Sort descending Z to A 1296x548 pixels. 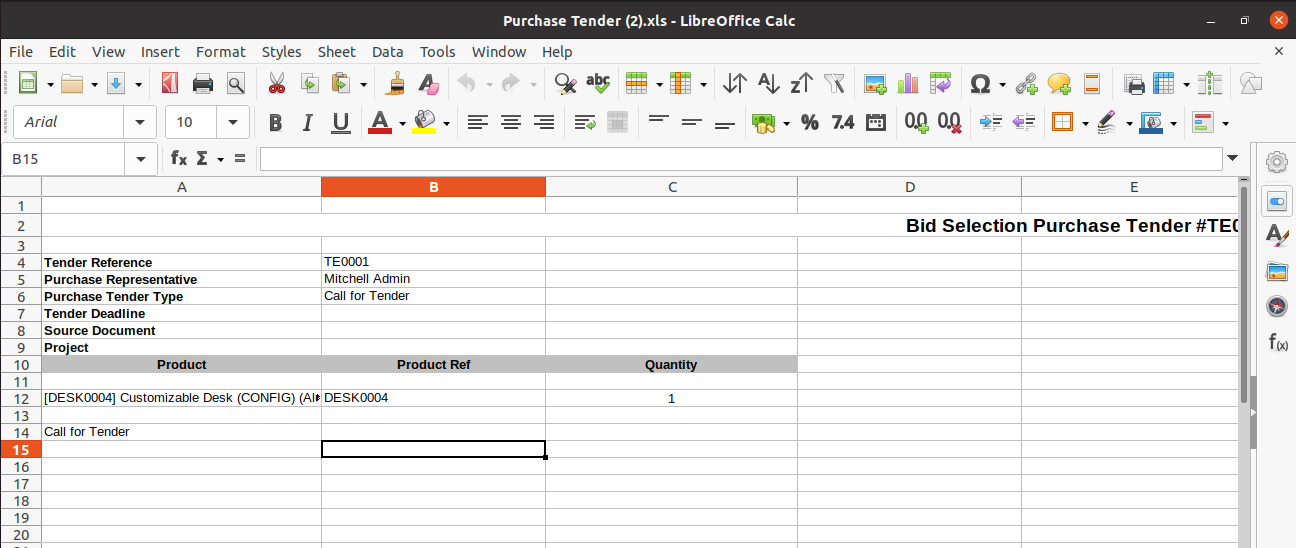pos(801,83)
